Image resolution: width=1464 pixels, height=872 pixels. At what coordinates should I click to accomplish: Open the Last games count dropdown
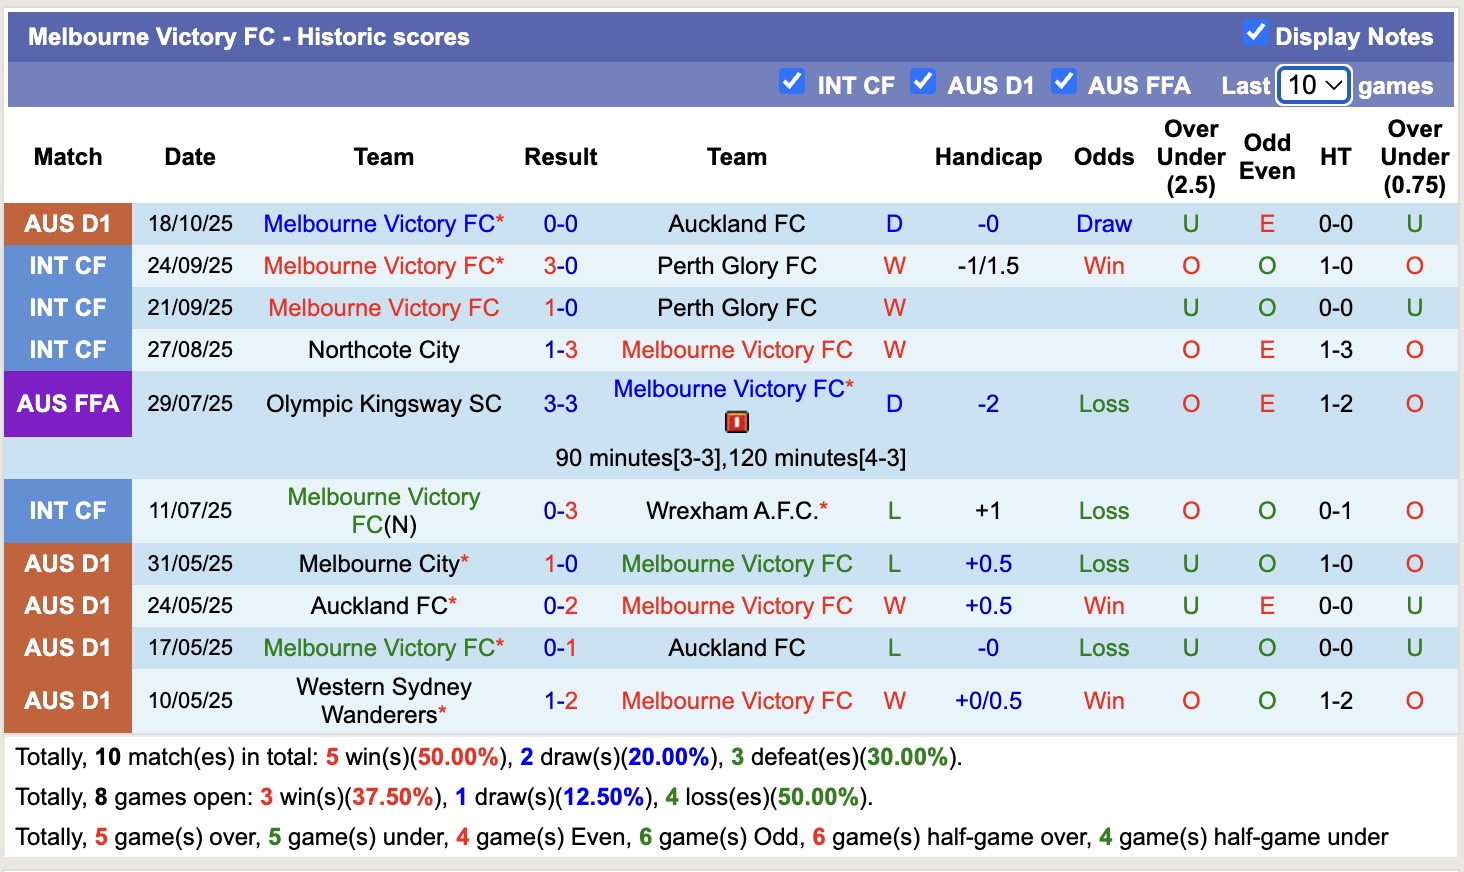click(x=1313, y=86)
